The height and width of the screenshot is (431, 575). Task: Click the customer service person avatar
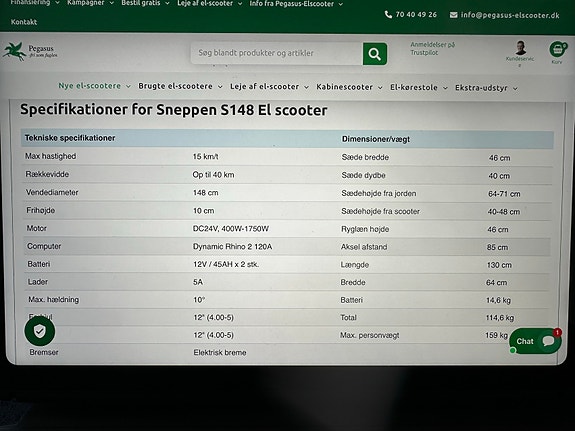[x=520, y=48]
